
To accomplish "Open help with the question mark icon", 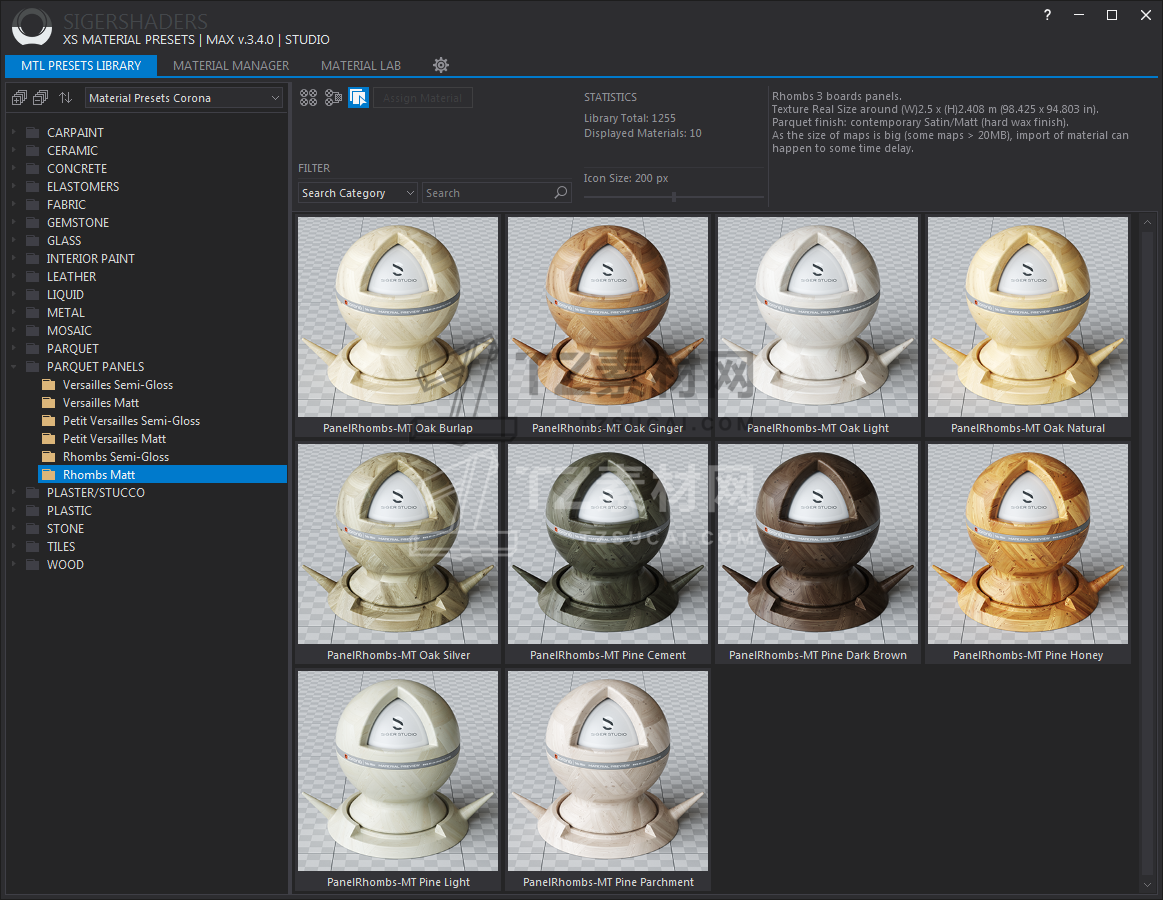I will click(x=1047, y=15).
